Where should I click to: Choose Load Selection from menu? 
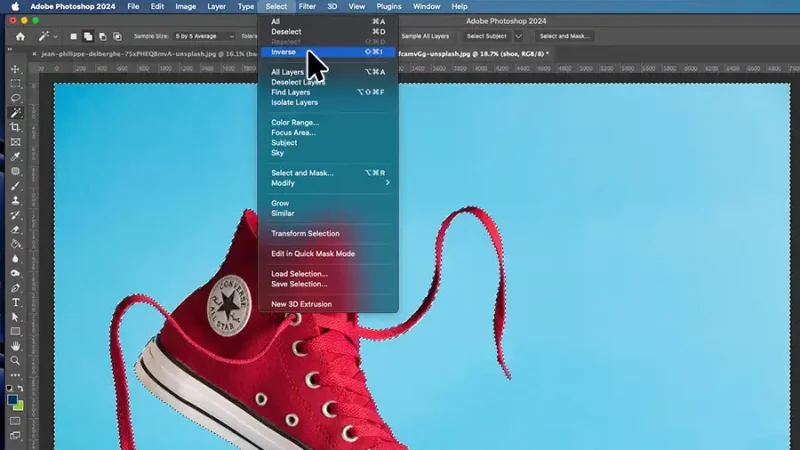click(x=329, y=273)
